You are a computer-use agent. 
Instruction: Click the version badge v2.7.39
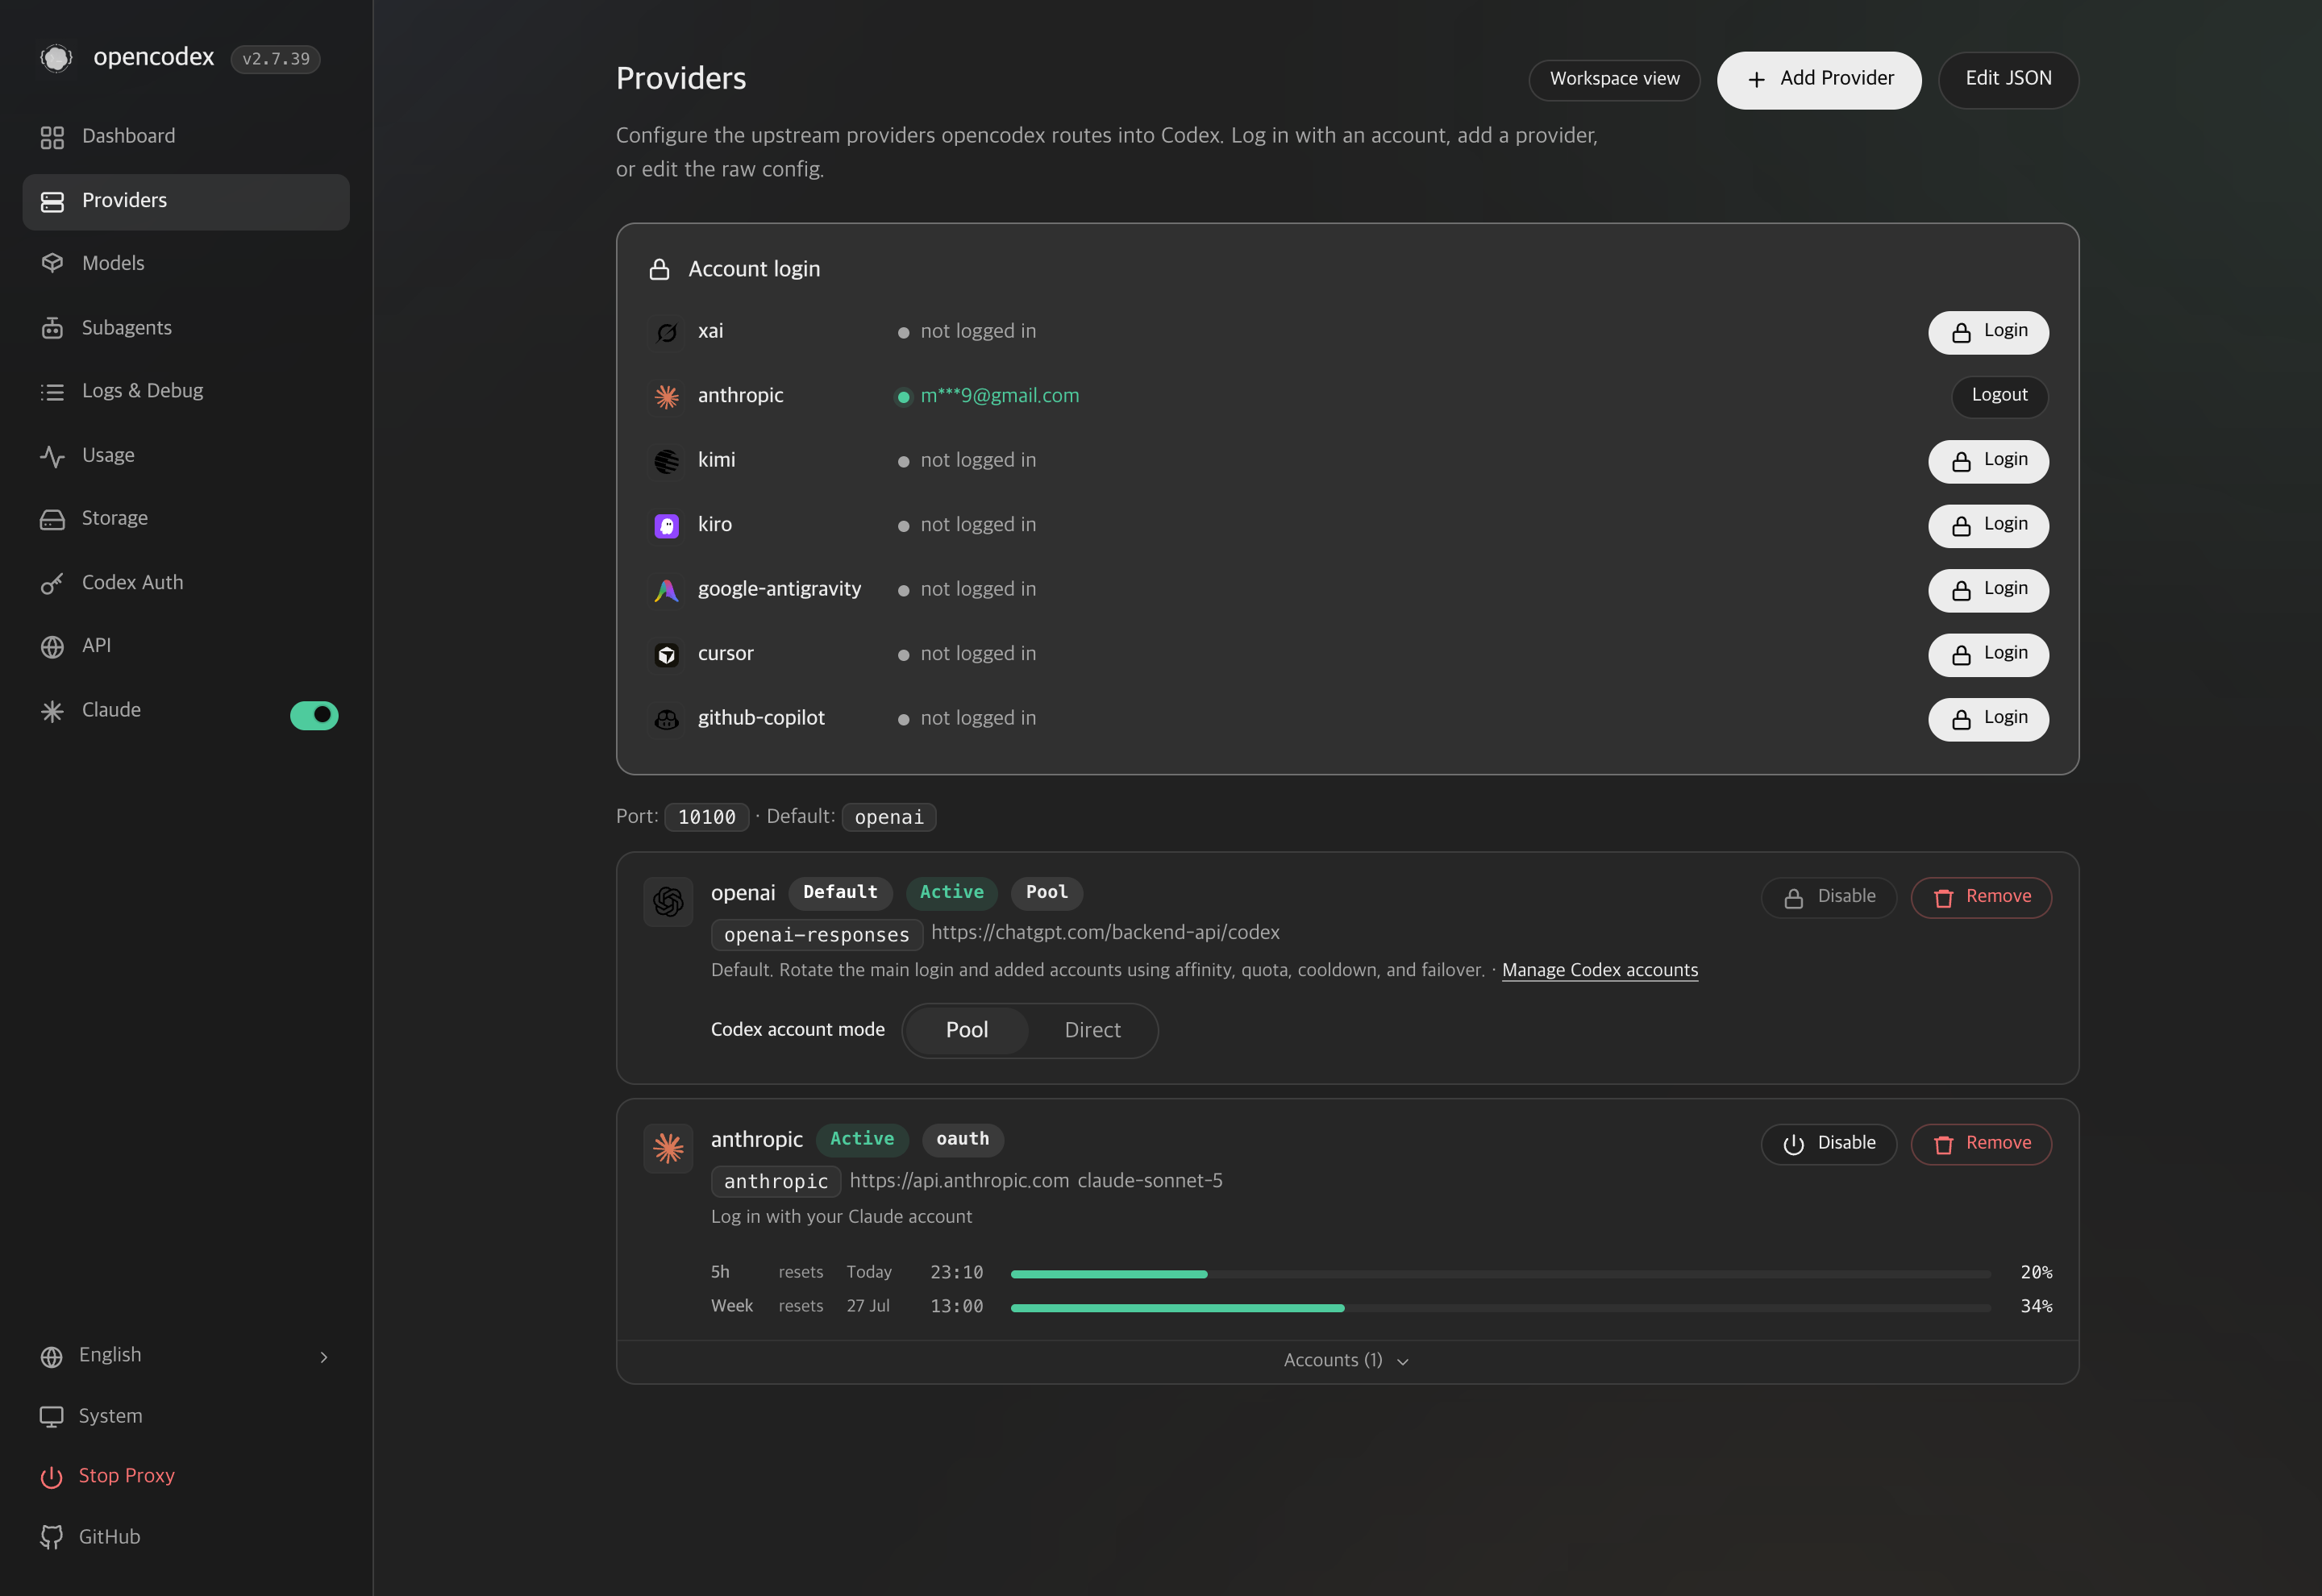pyautogui.click(x=275, y=59)
